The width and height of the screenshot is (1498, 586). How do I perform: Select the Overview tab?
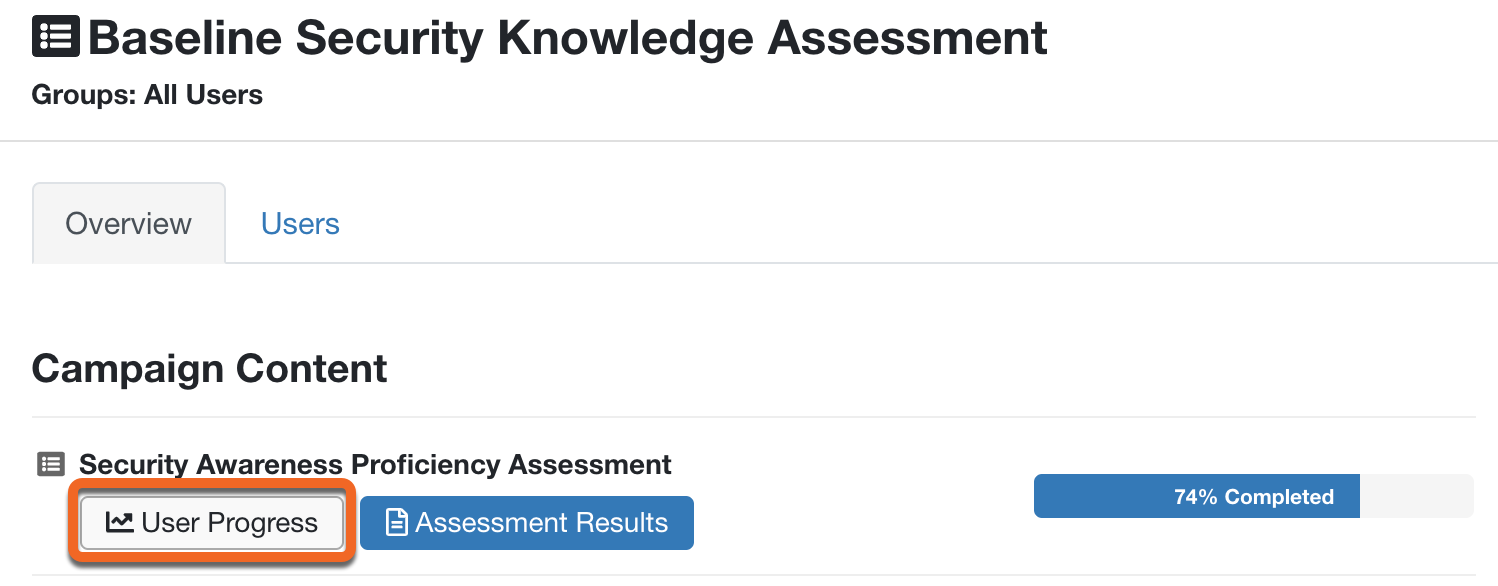129,223
